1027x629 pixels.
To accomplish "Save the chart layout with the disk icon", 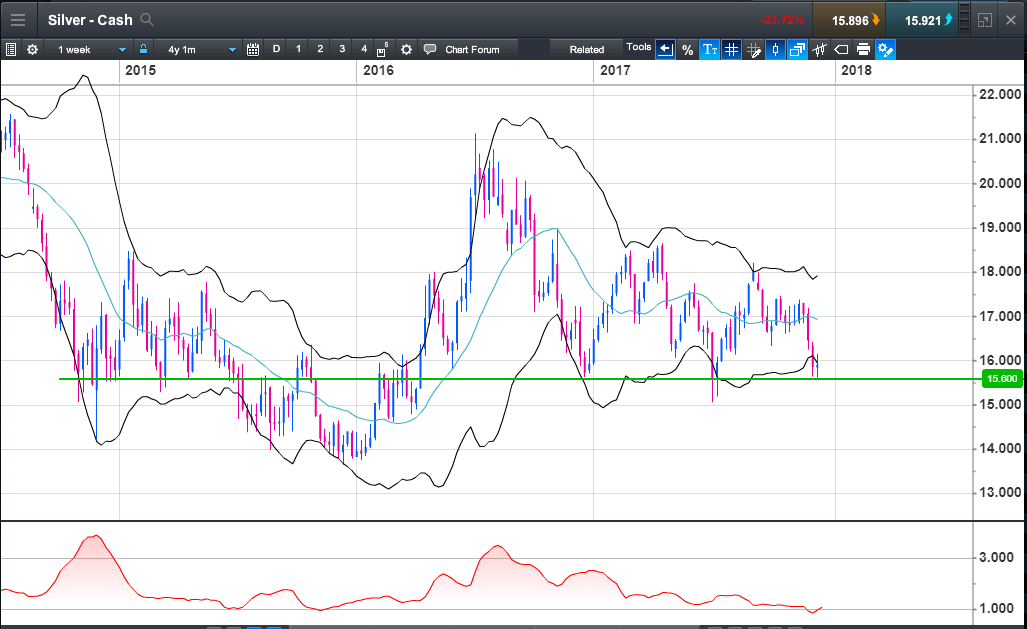I will pyautogui.click(x=383, y=50).
